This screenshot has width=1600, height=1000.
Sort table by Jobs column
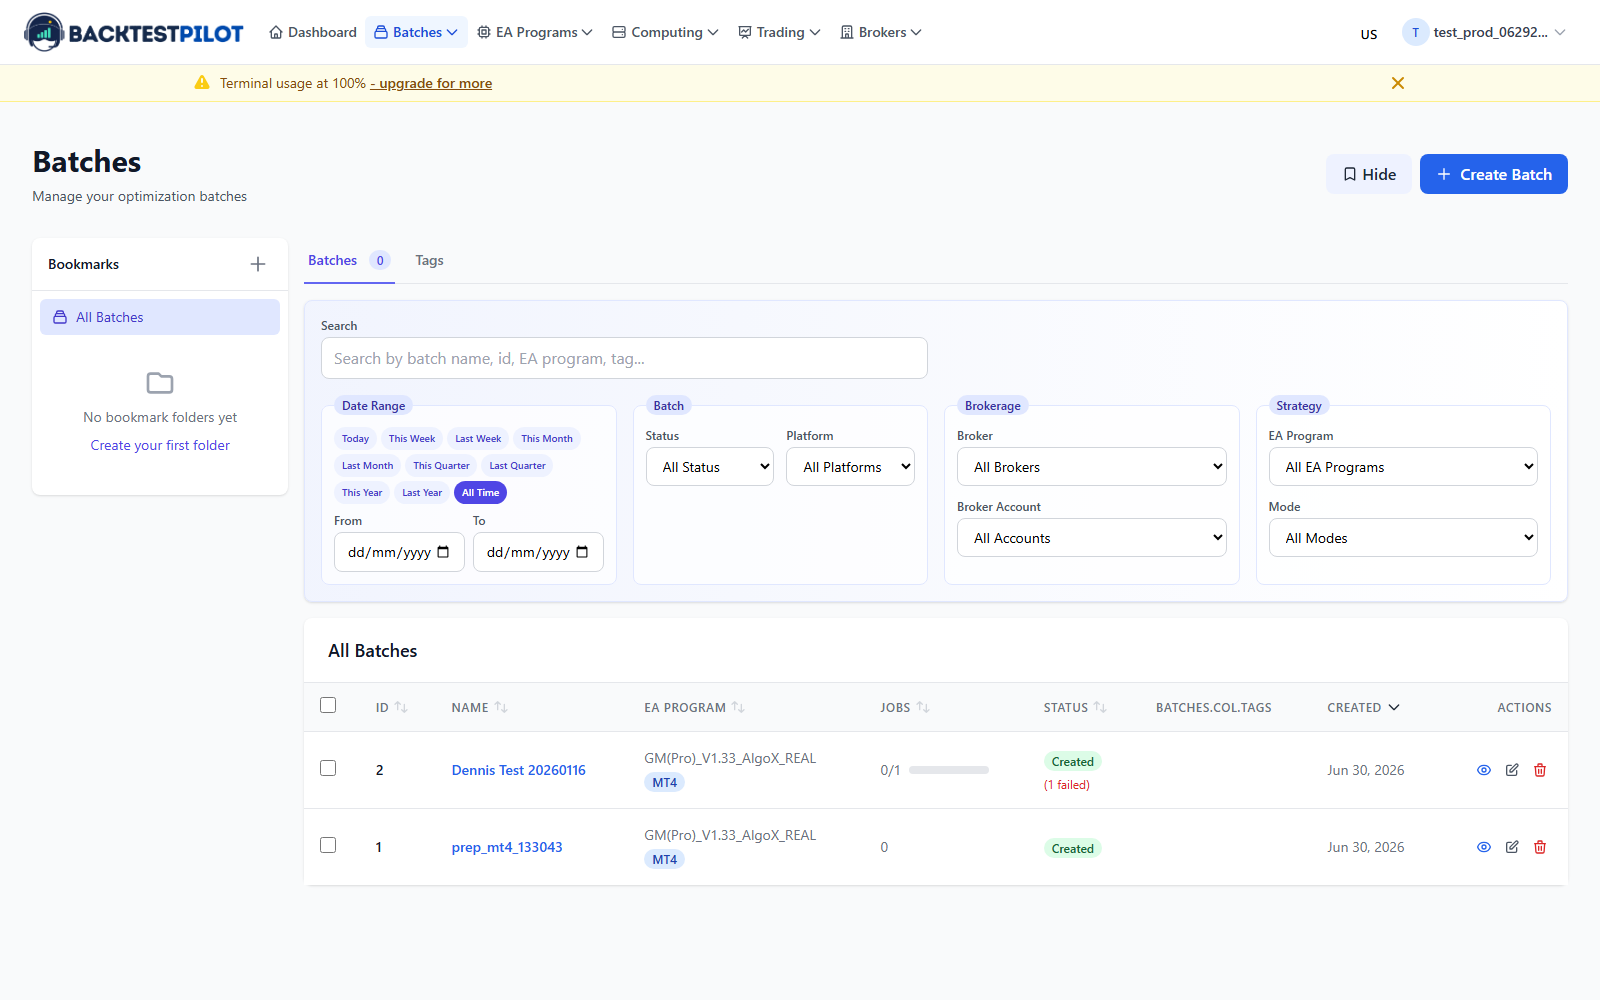(905, 707)
